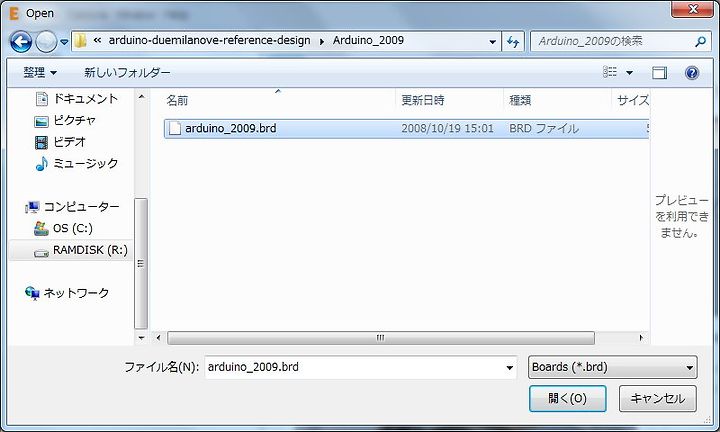This screenshot has height=432, width=720.
Task: Open Boards (*.brd) file type dropdown
Action: pyautogui.click(x=613, y=367)
